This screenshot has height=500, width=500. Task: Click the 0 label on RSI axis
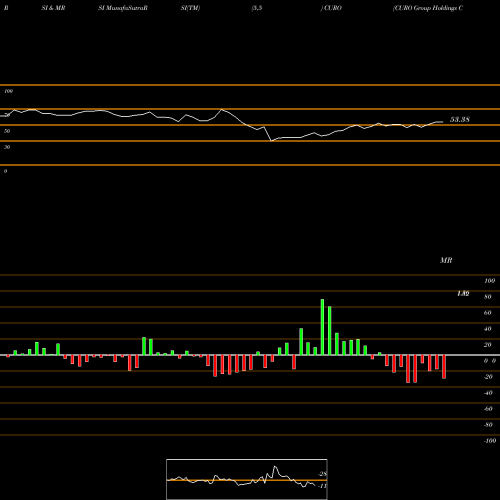(5, 171)
